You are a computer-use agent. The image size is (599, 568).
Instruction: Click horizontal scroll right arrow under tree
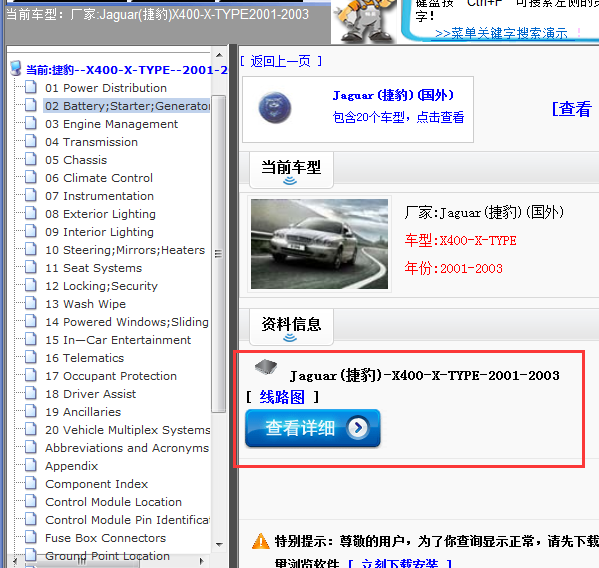point(202,561)
